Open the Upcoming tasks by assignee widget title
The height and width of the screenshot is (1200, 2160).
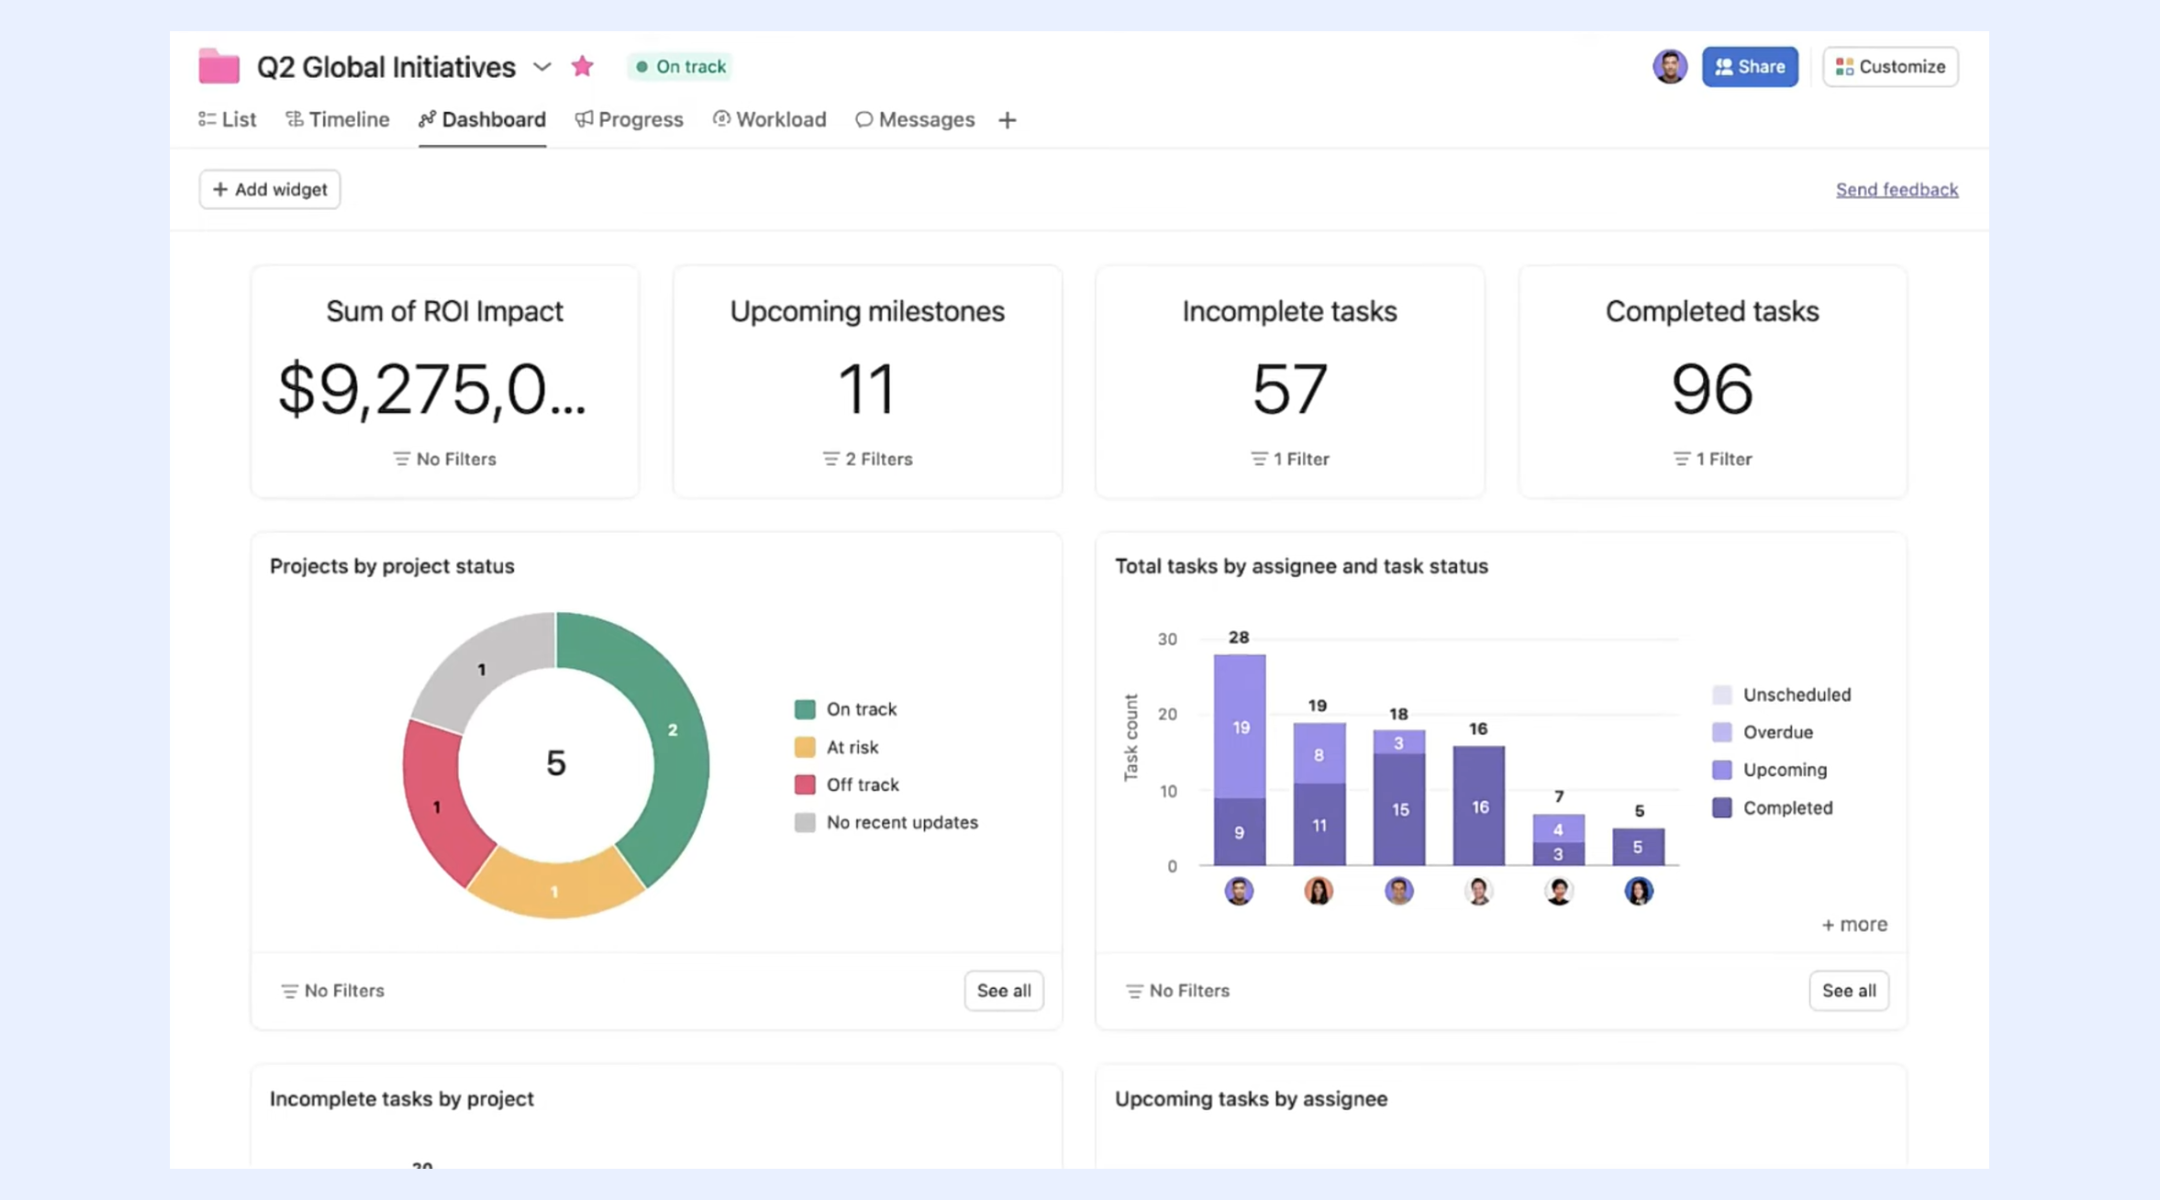coord(1251,1099)
